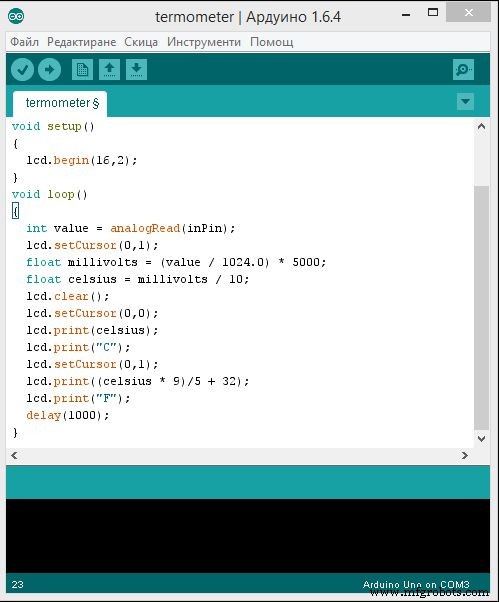Click the horizontal scrollbar left arrow
The height and width of the screenshot is (602, 499).
pos(14,455)
